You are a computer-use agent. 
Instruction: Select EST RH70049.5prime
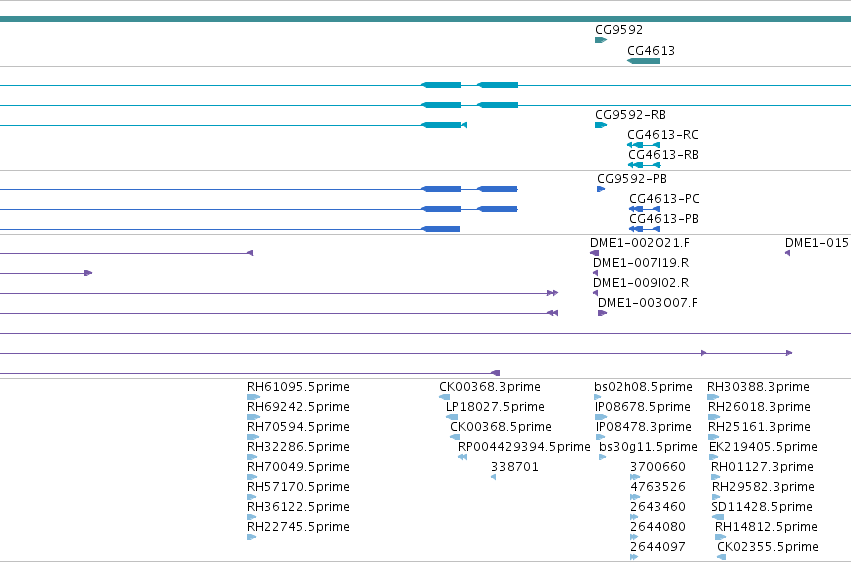coord(252,477)
